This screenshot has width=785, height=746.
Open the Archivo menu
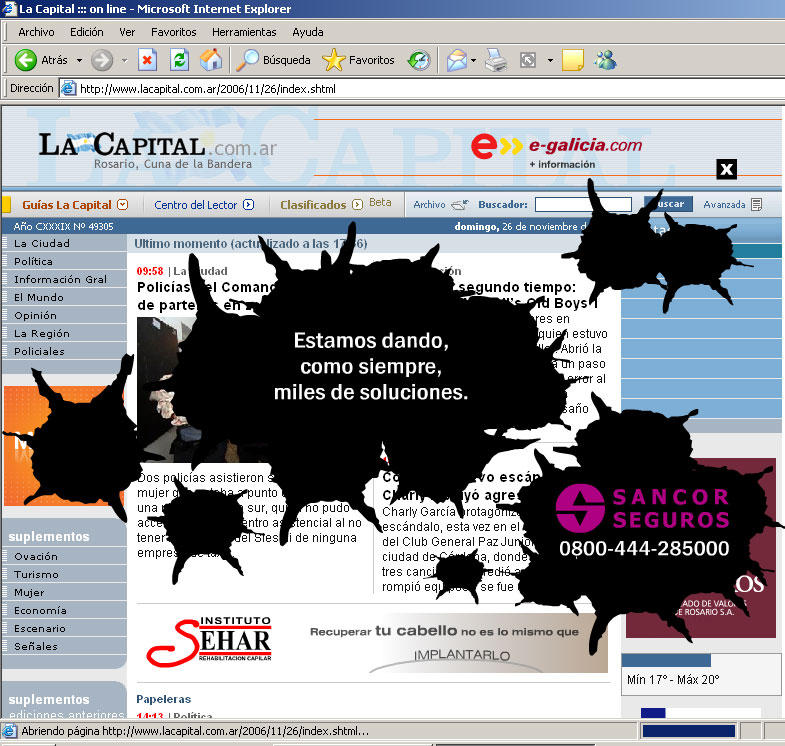(36, 32)
